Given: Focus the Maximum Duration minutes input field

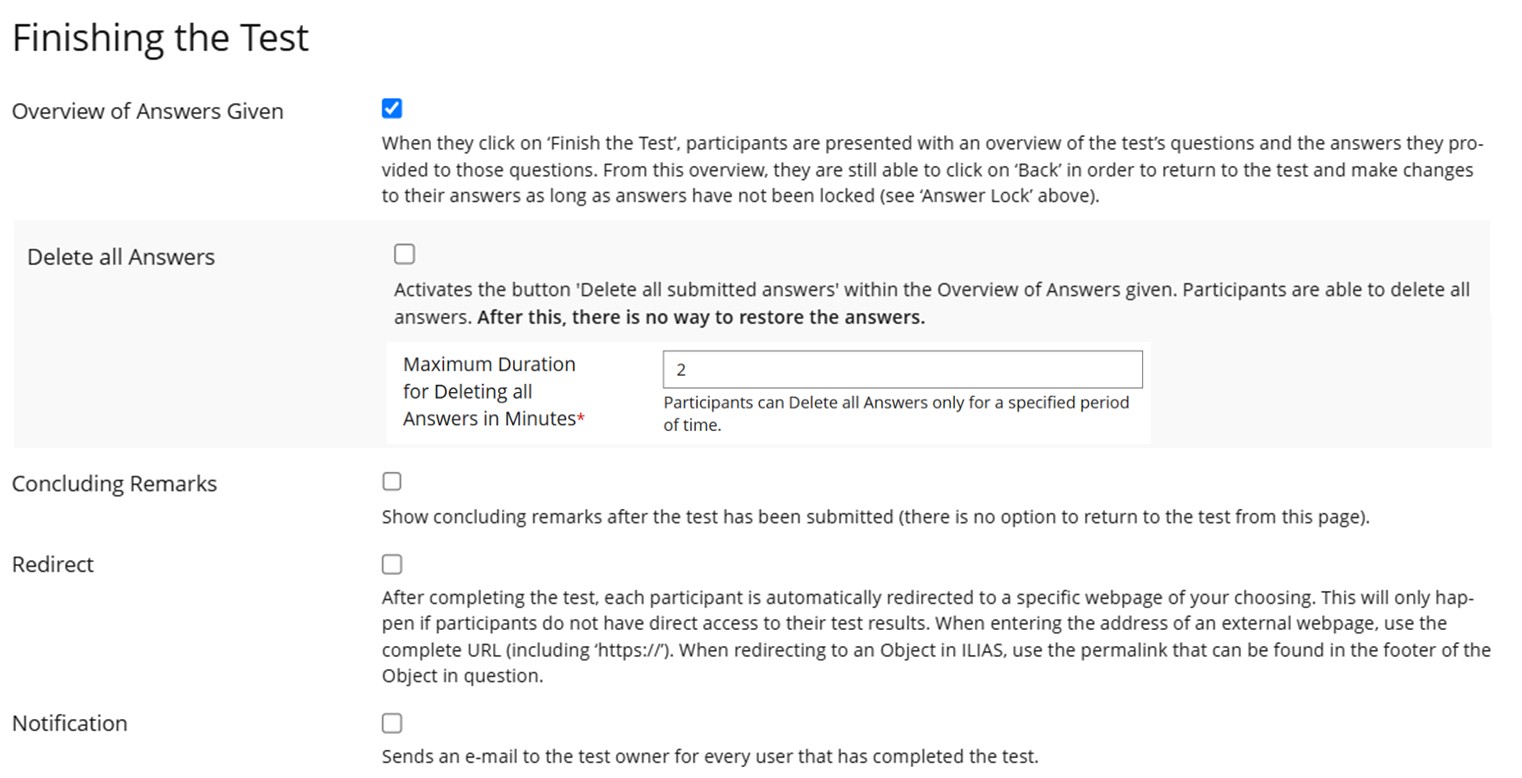Looking at the screenshot, I should (x=901, y=369).
